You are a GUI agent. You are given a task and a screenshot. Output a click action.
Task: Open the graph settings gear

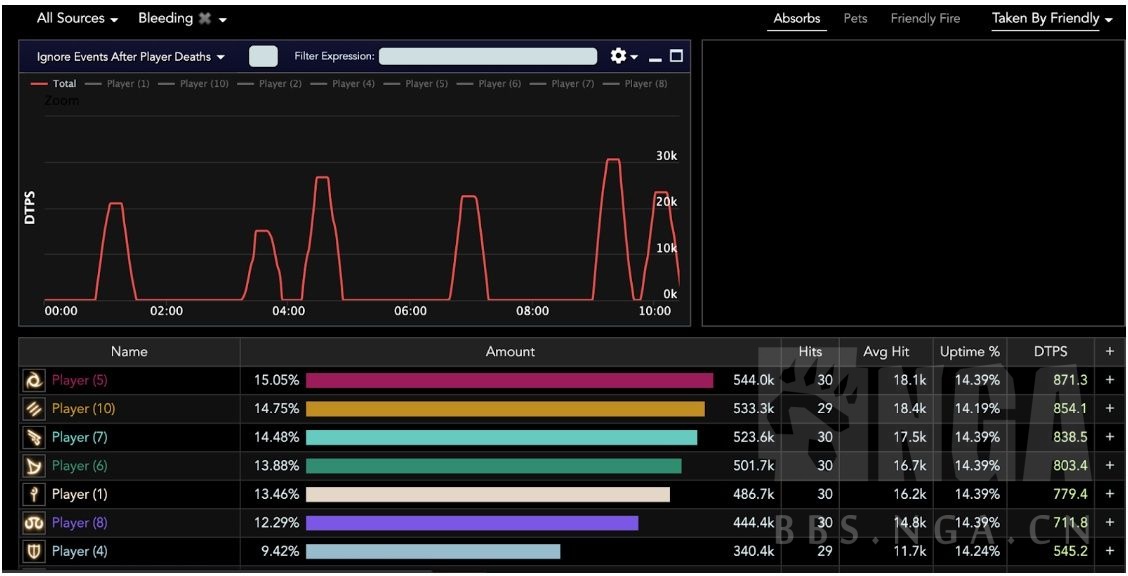coord(619,56)
